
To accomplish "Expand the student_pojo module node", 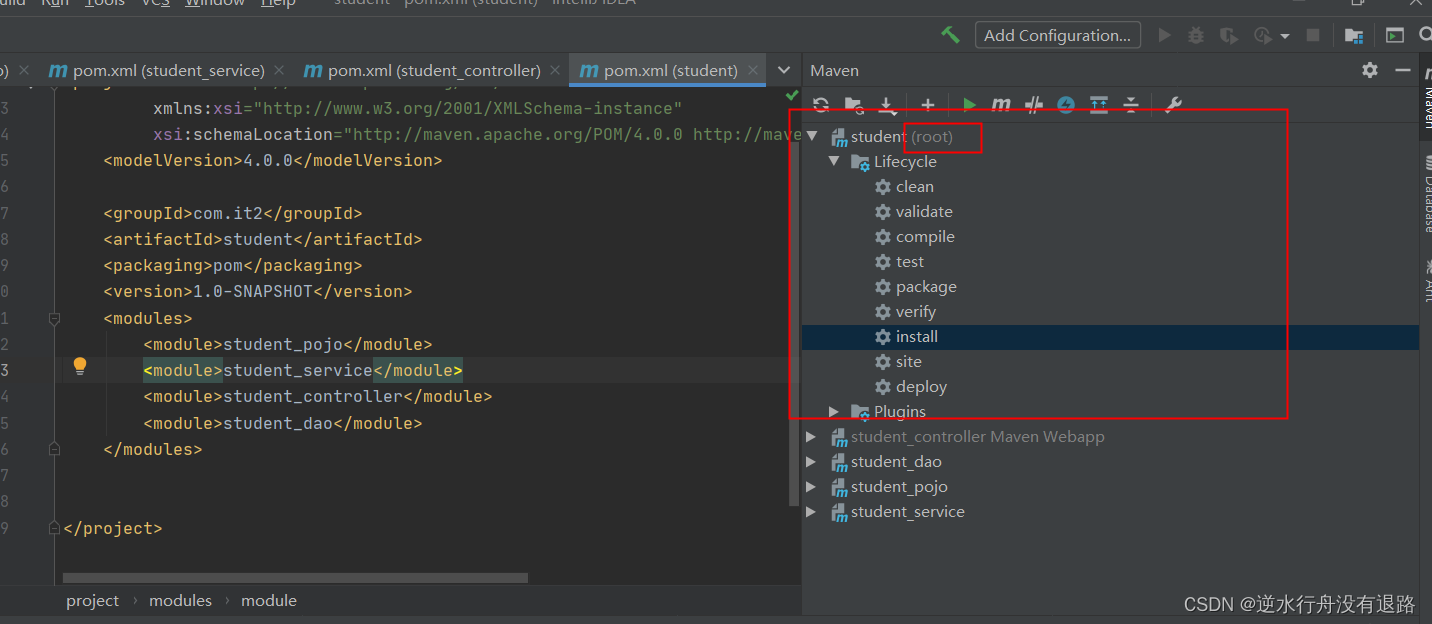I will pyautogui.click(x=811, y=486).
